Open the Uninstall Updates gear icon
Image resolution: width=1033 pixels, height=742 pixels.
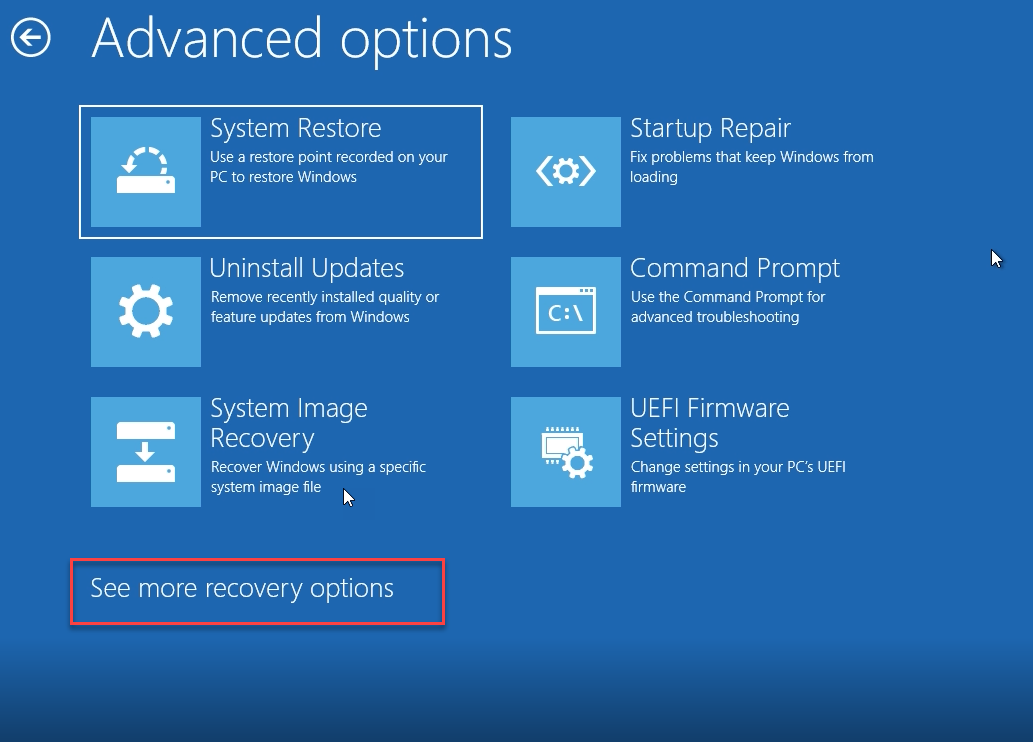(145, 311)
